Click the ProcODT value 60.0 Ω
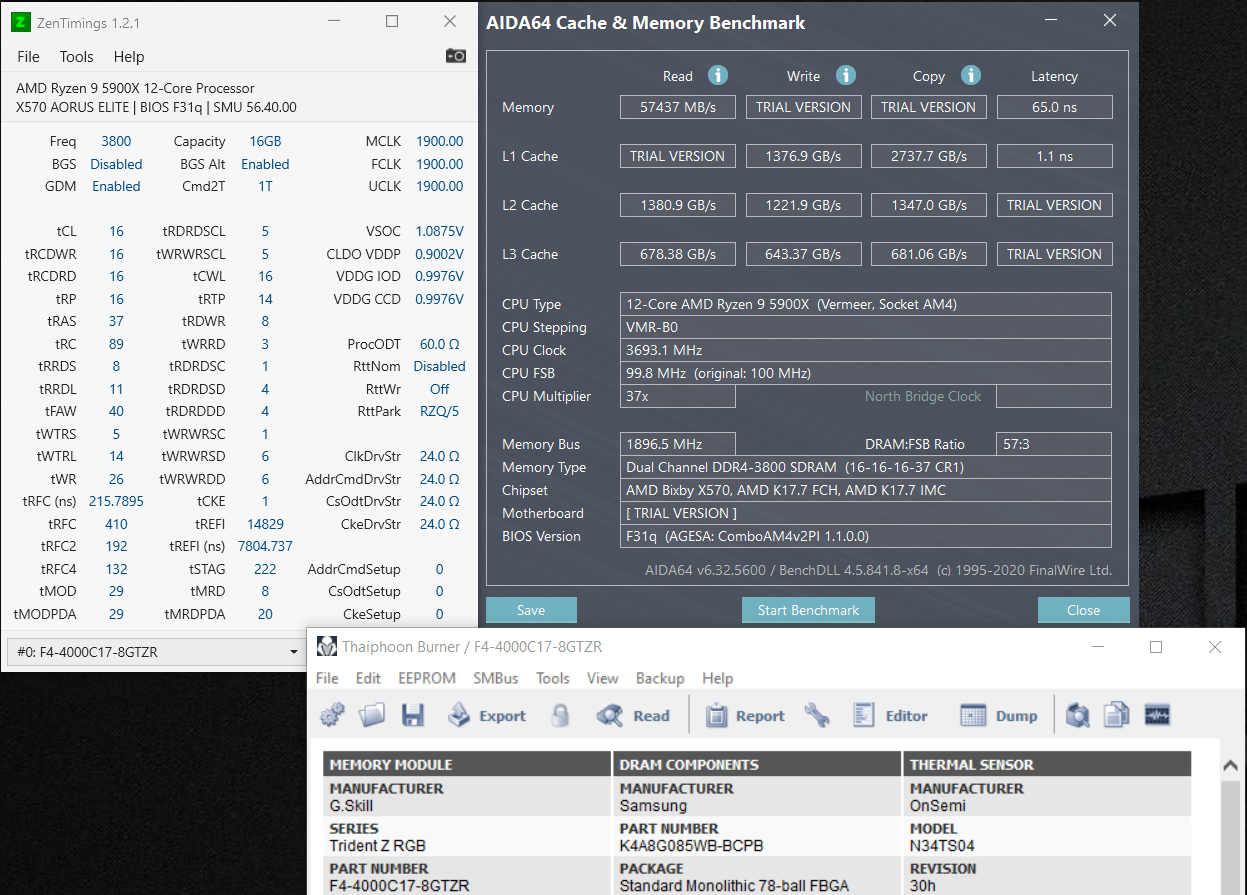Image resolution: width=1247 pixels, height=895 pixels. (439, 344)
